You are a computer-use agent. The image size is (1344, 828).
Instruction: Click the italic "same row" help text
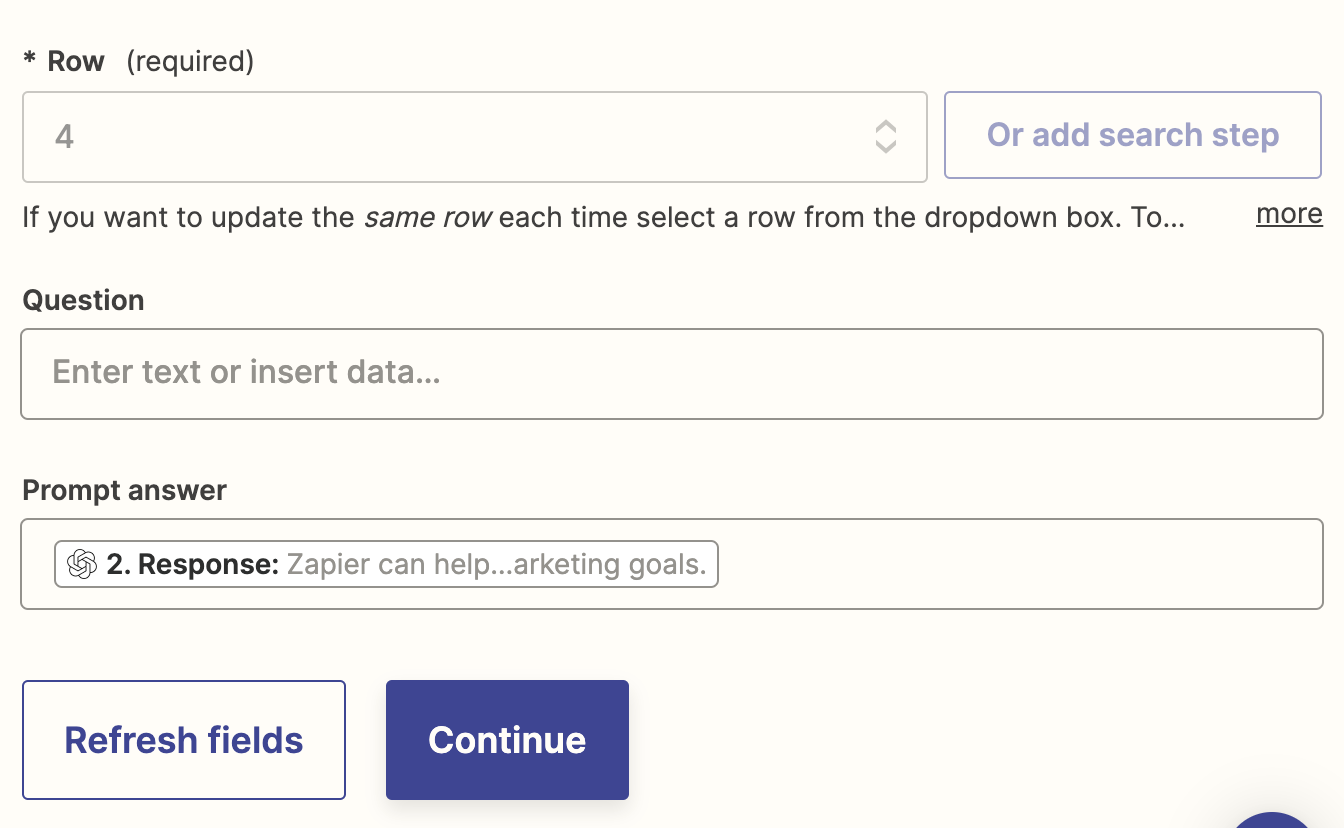(427, 217)
